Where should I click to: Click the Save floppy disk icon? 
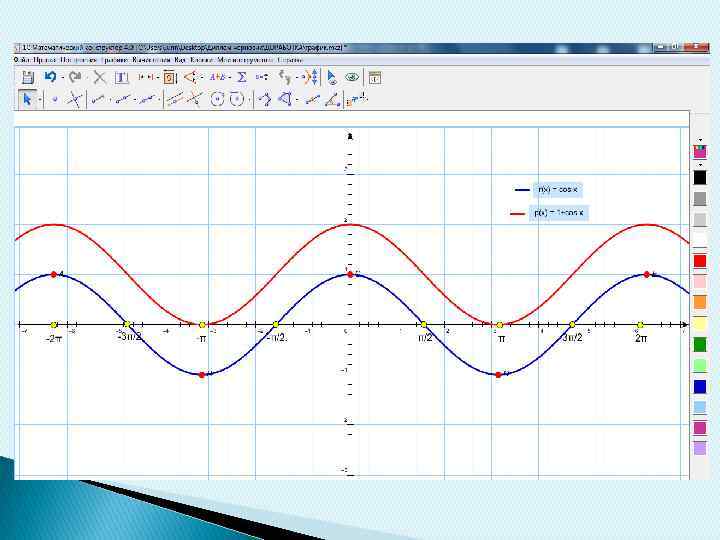pos(28,77)
